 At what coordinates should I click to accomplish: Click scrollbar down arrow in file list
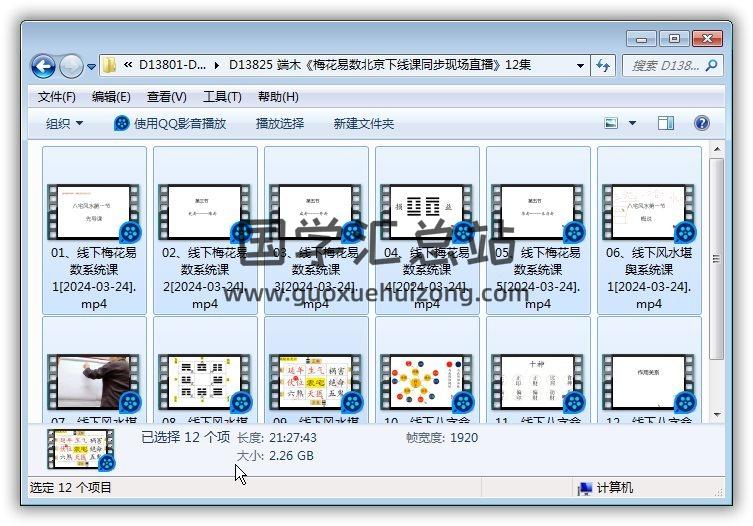pyautogui.click(x=717, y=415)
